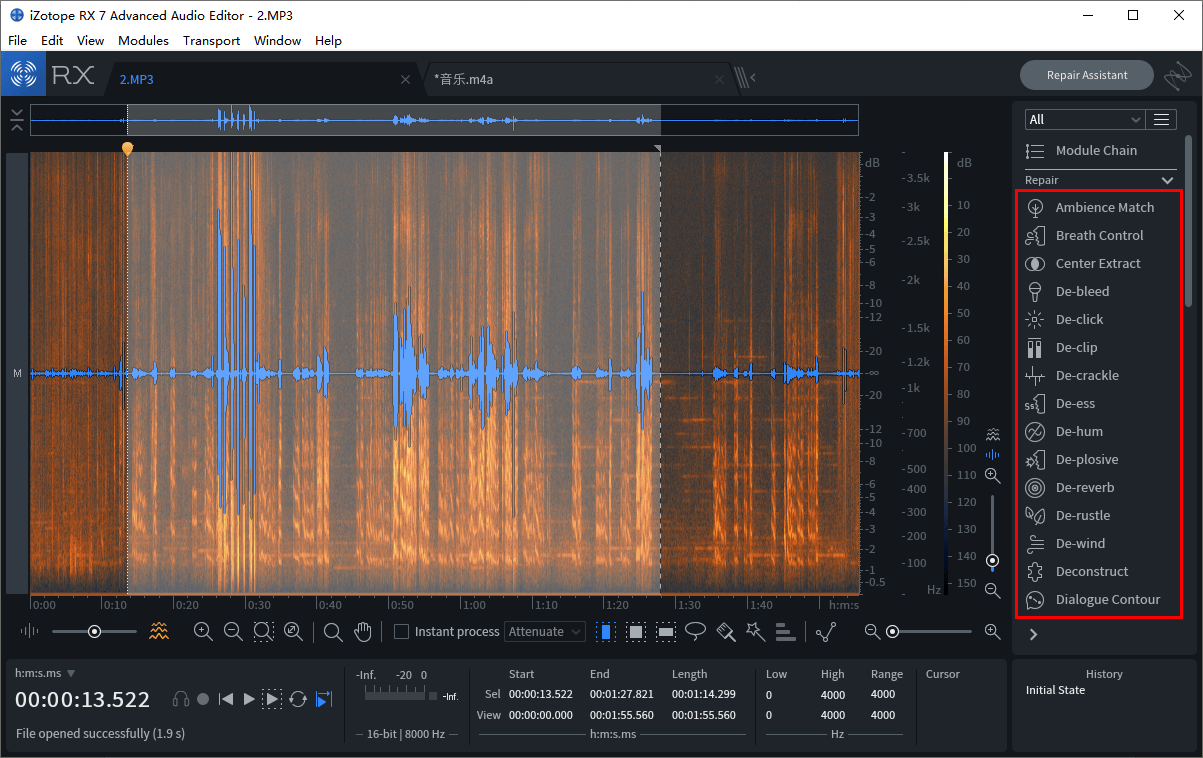Select the harmonics selection tool
The width and height of the screenshot is (1203, 758).
(x=785, y=631)
